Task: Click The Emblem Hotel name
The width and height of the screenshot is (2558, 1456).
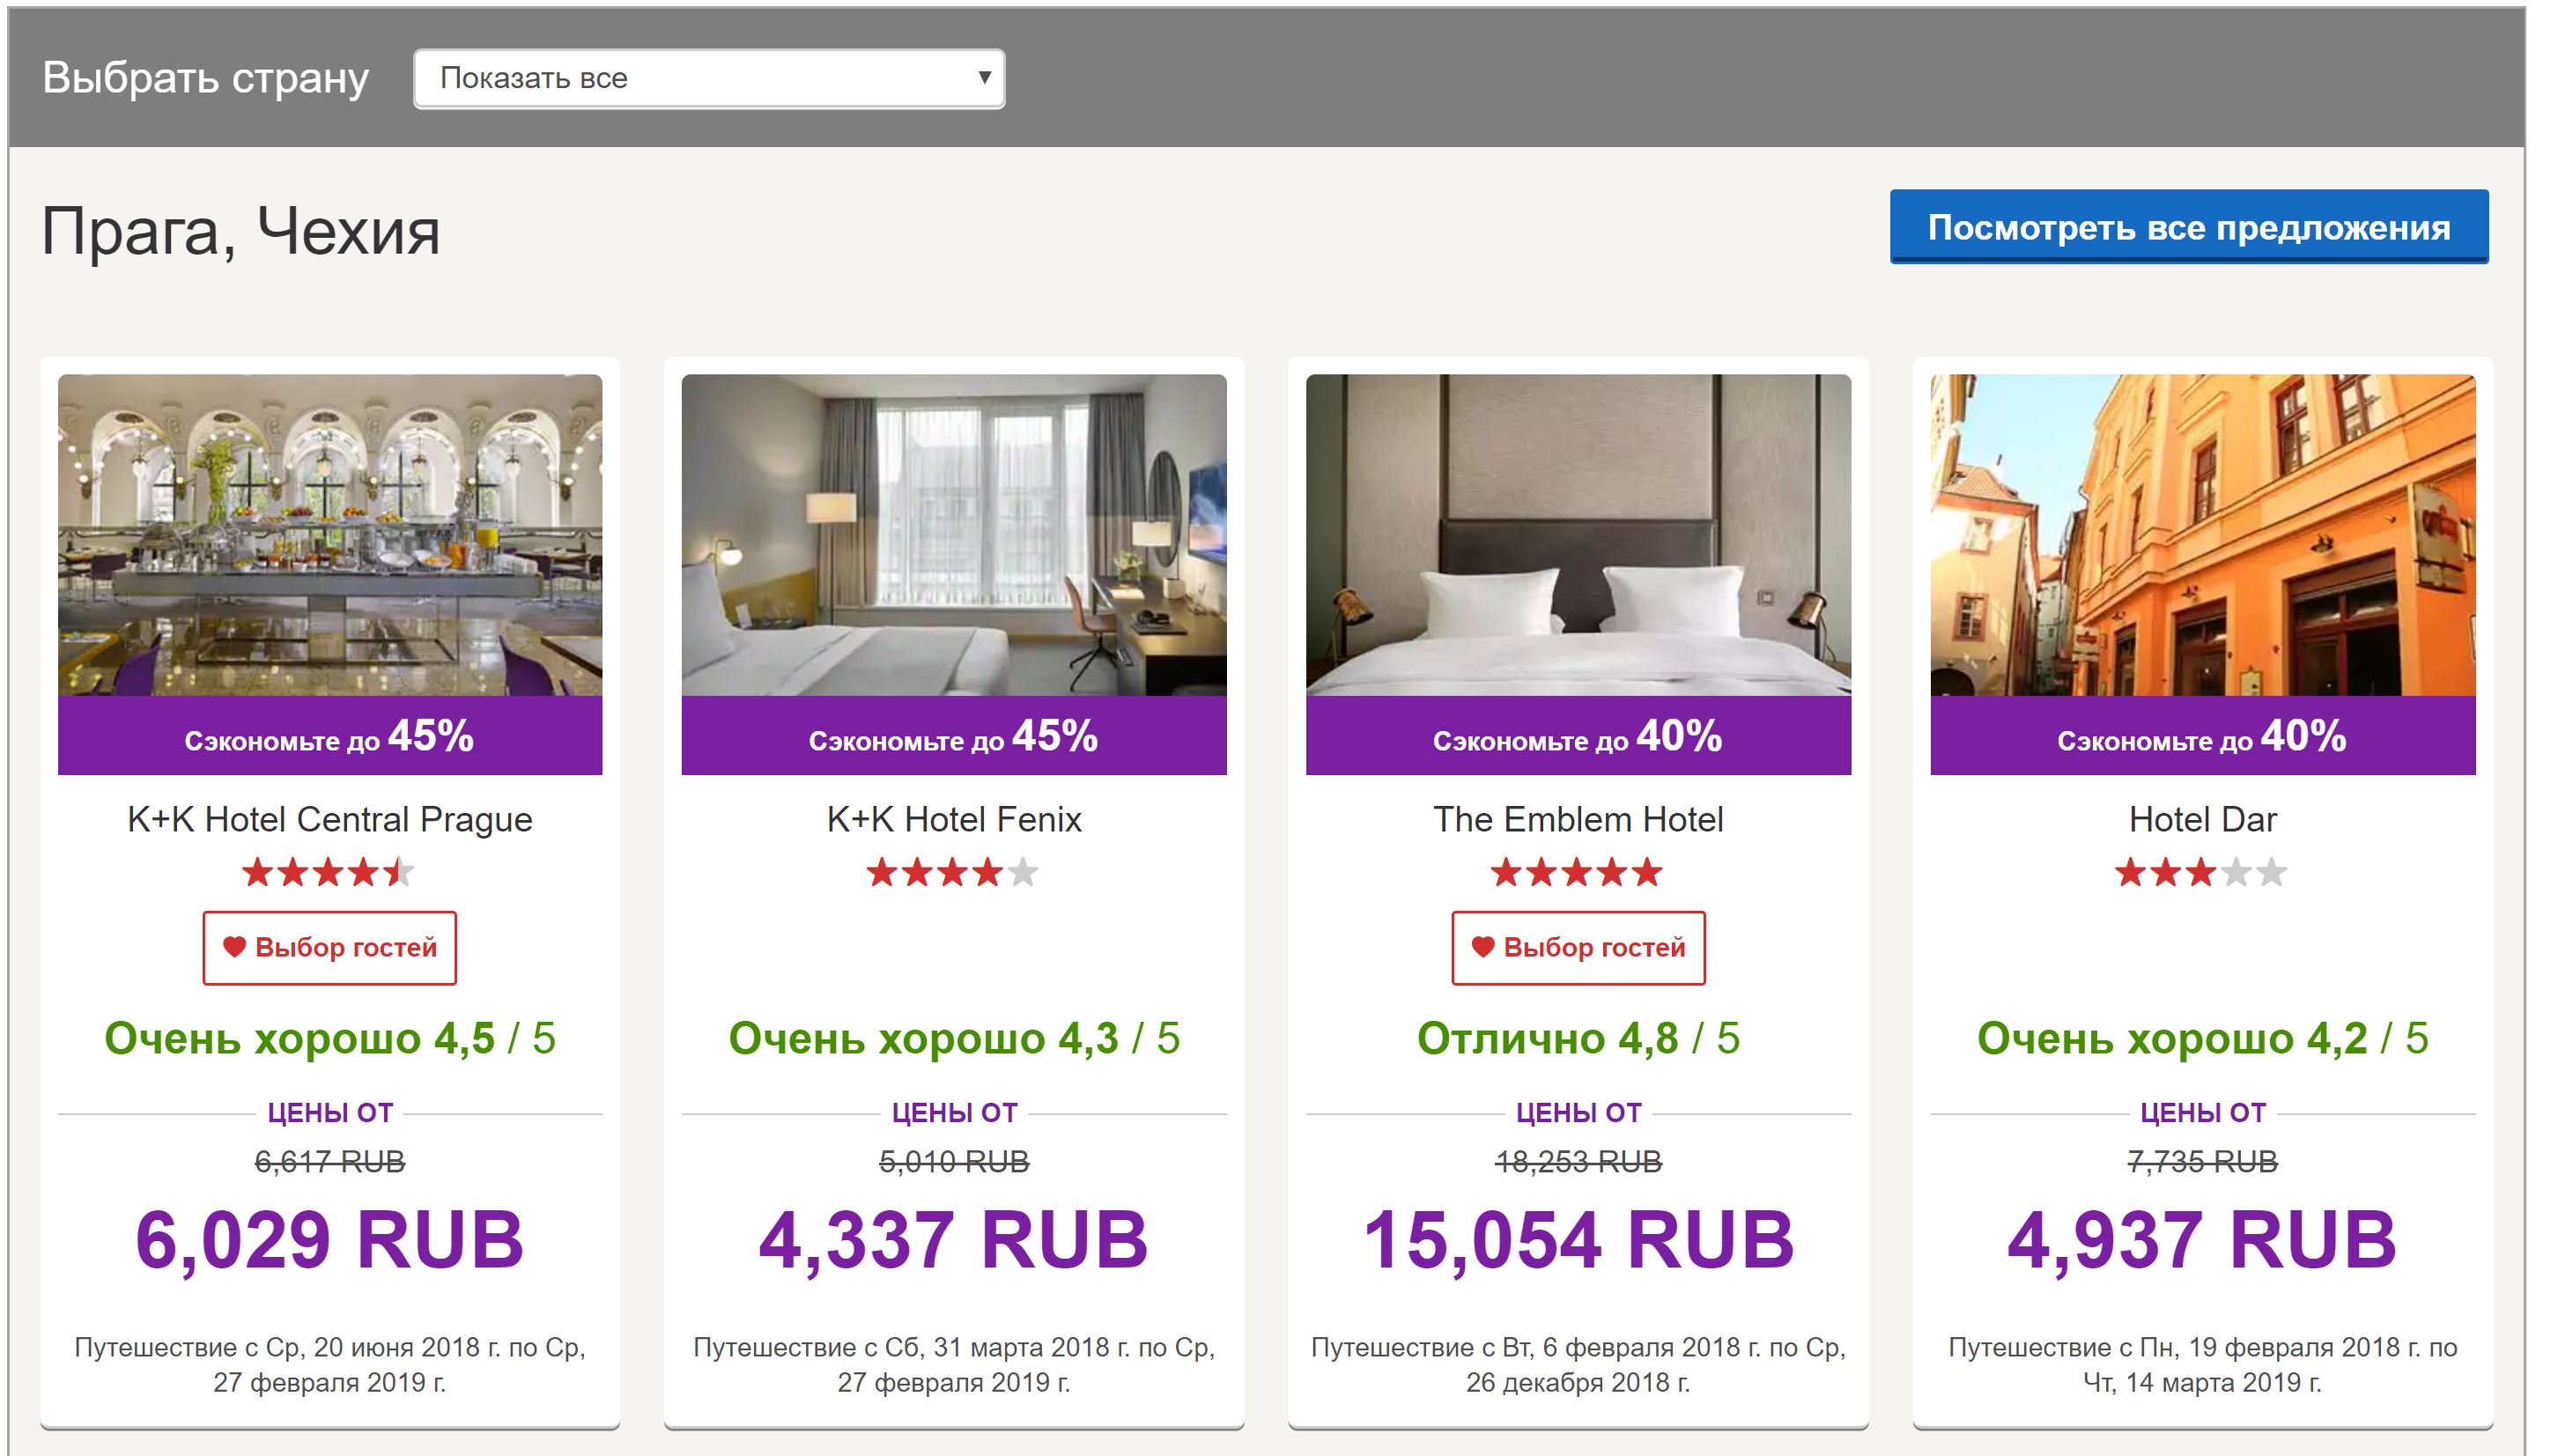Action: coord(1577,819)
